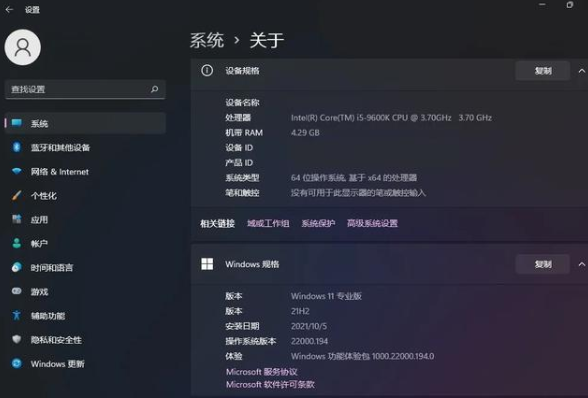Image resolution: width=588 pixels, height=398 pixels.
Task: Select version value 21H2
Action: [x=300, y=311]
